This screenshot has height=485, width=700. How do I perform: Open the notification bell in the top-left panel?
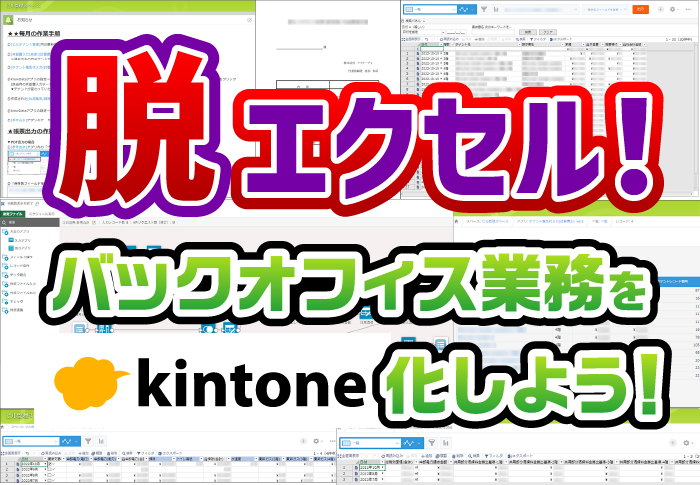(8, 20)
